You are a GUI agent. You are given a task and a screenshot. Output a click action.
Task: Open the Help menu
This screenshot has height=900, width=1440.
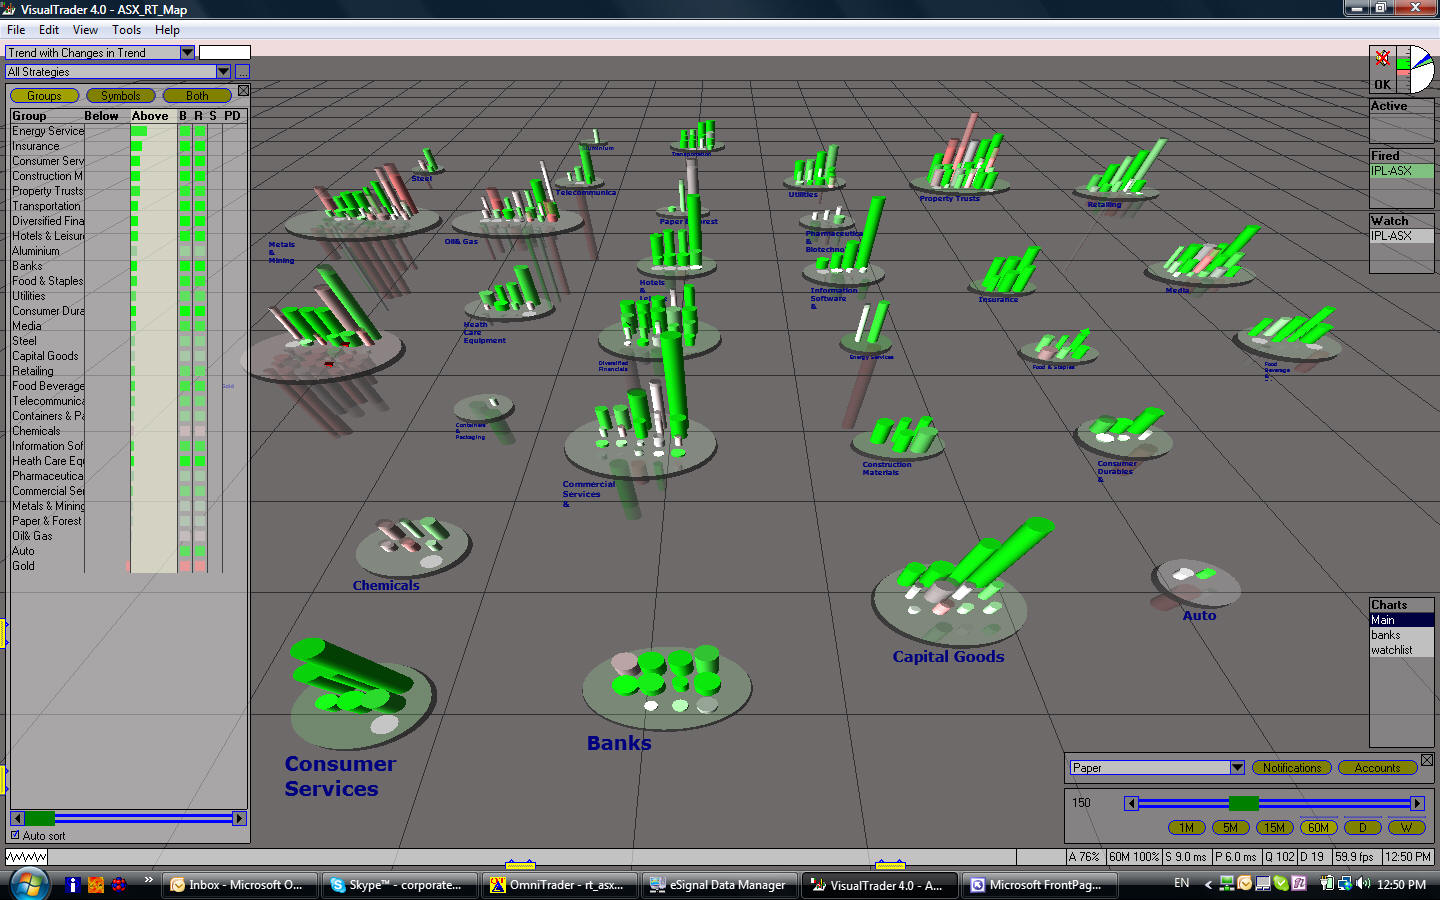pos(167,30)
